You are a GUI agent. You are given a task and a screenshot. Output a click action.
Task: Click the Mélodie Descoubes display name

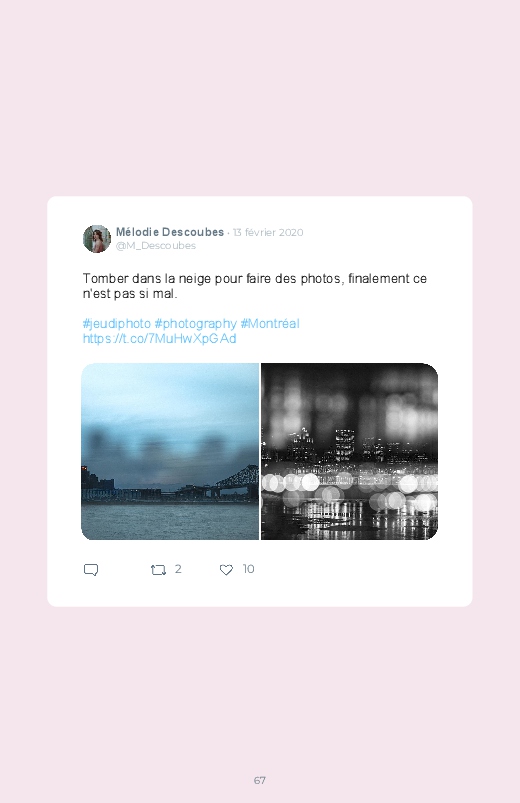pos(170,232)
